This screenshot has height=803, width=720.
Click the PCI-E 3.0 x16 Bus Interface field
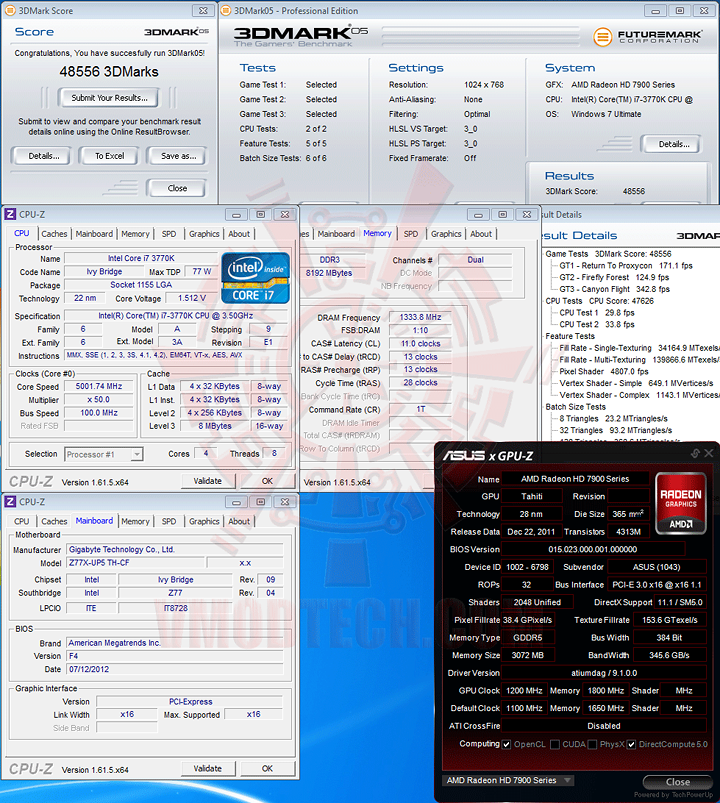pos(657,585)
